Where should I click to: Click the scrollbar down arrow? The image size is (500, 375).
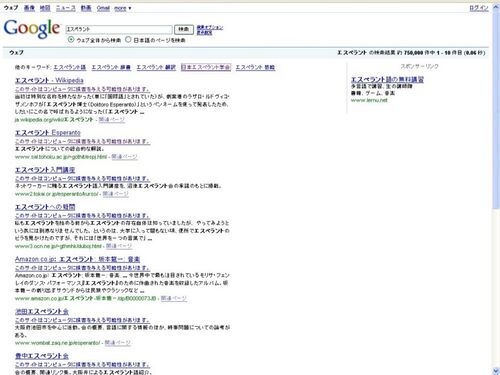tap(496, 371)
